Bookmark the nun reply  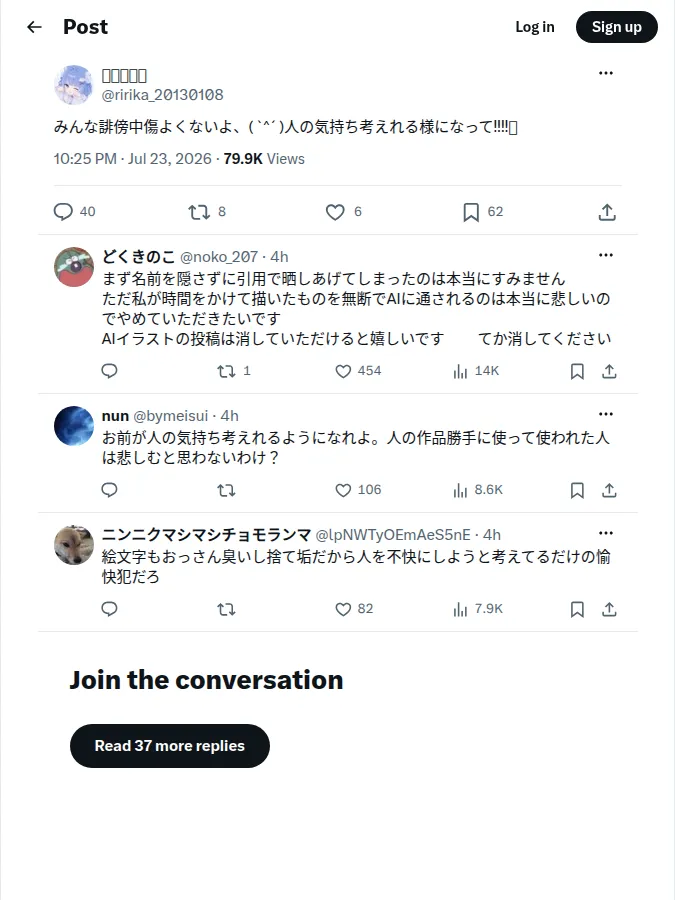577,490
